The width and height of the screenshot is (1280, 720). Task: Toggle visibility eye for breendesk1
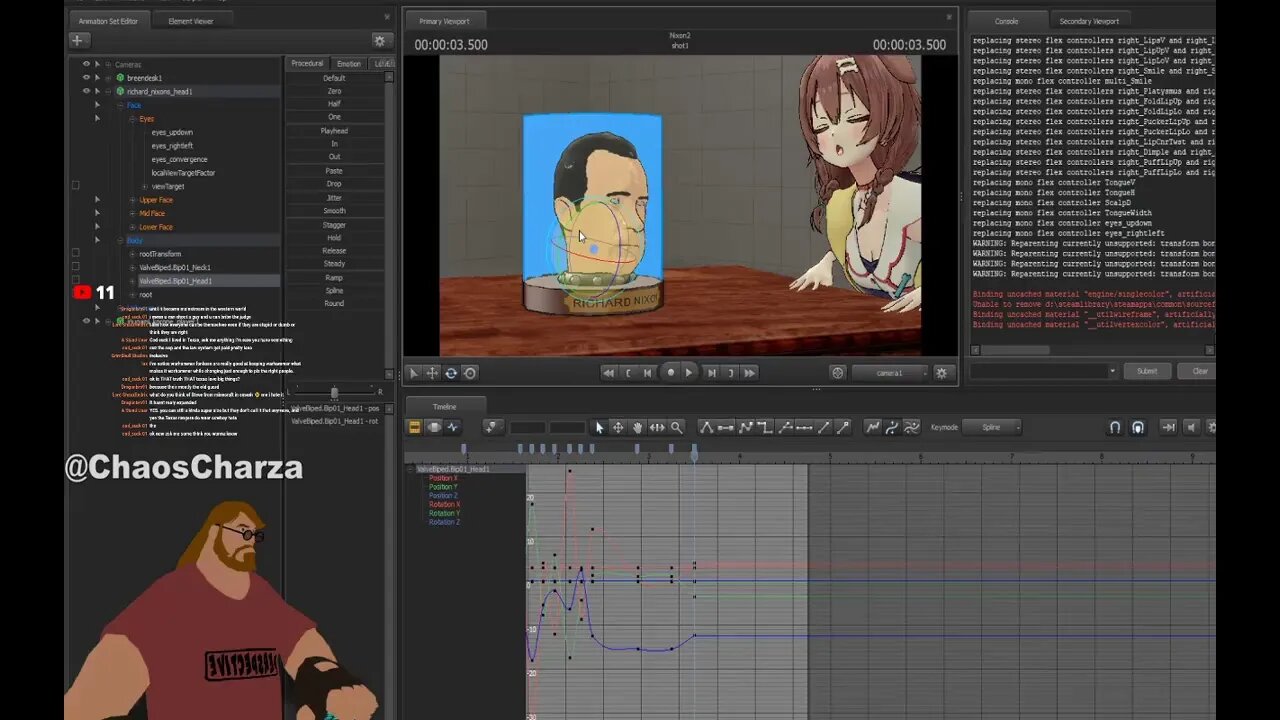pyautogui.click(x=86, y=77)
